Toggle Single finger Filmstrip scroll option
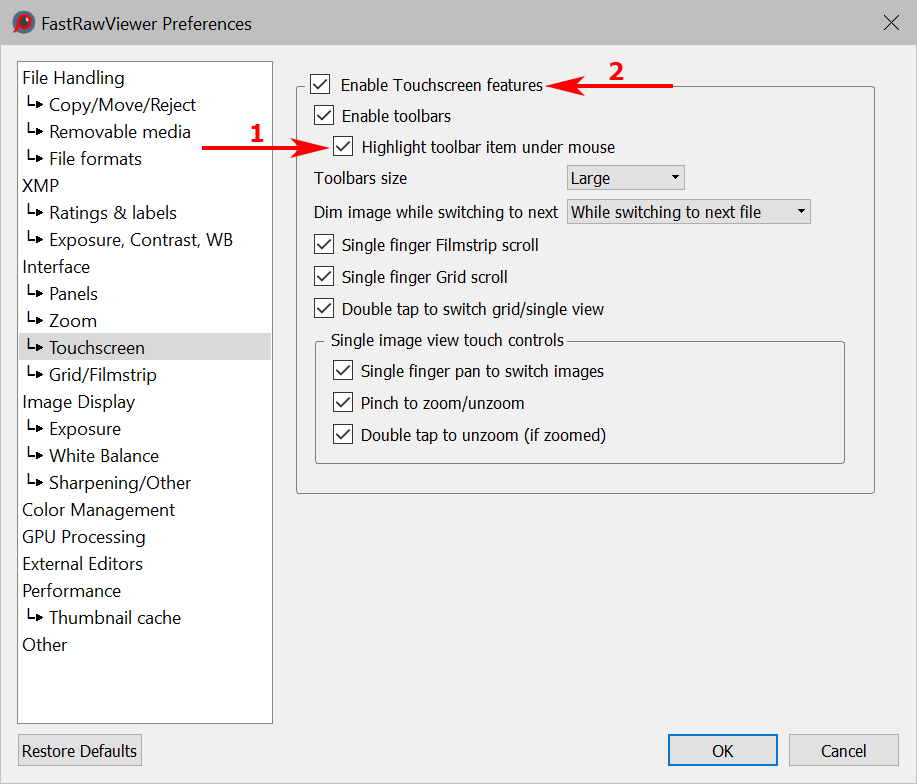 [x=324, y=245]
